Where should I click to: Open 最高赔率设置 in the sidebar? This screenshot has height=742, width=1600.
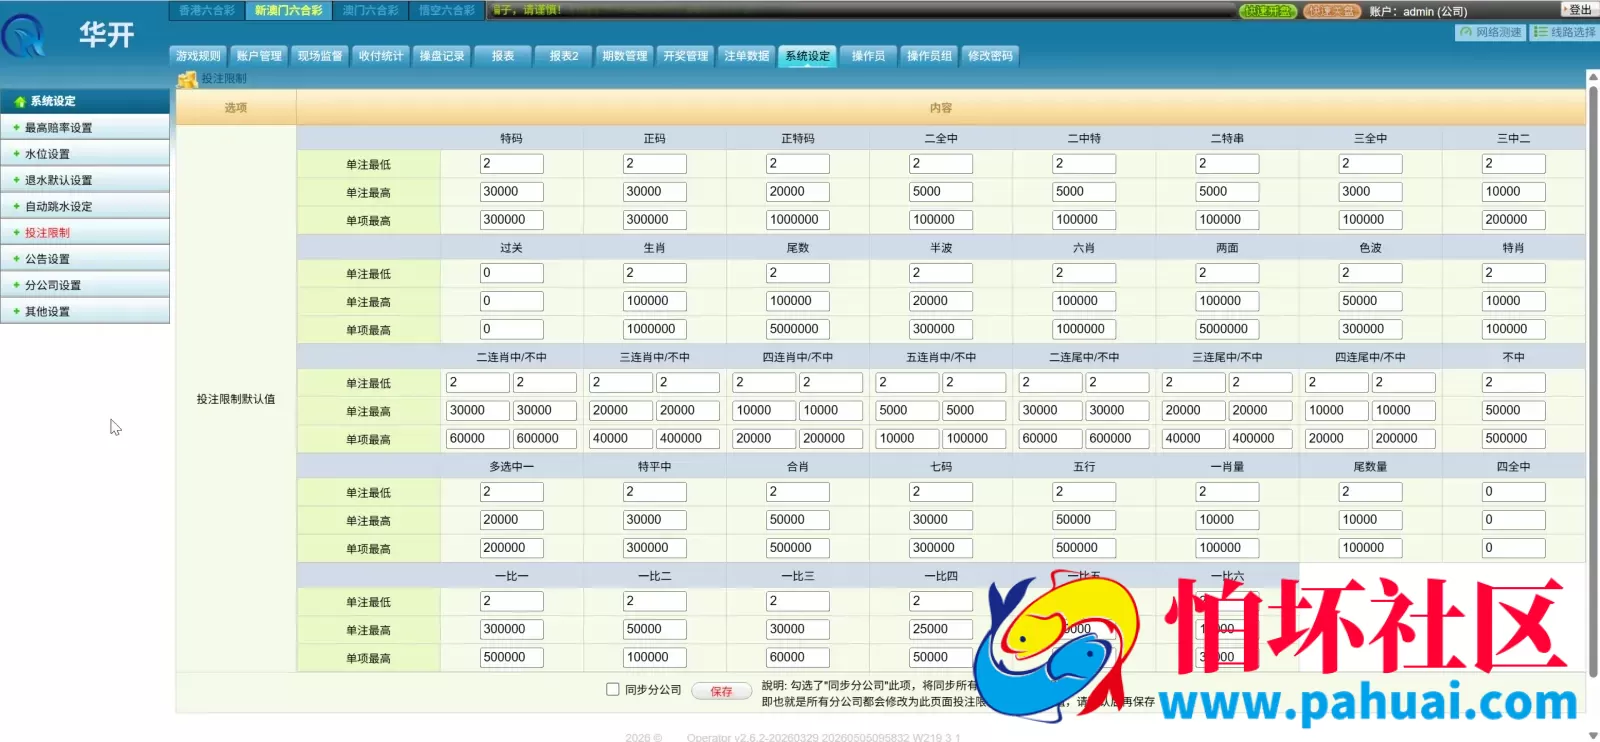85,127
